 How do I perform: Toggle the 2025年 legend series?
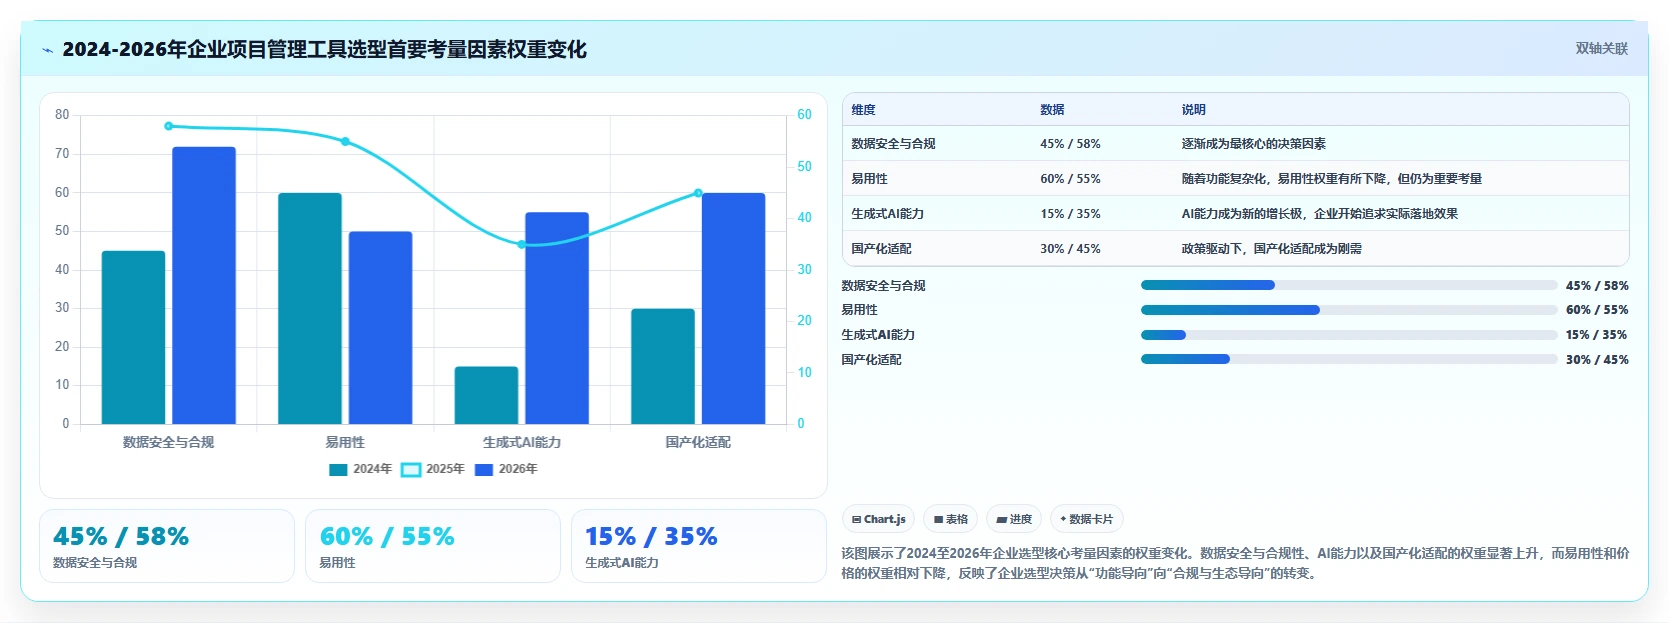(x=433, y=469)
